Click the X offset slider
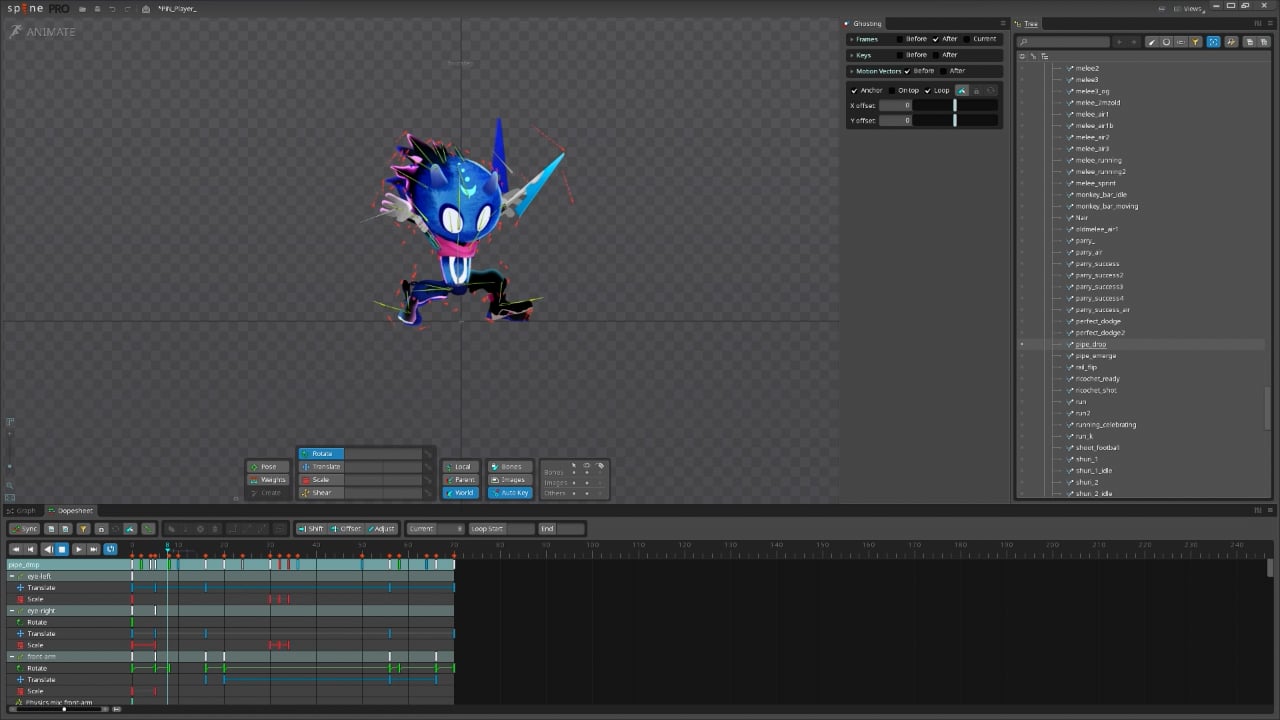The image size is (1280, 720). 955,105
